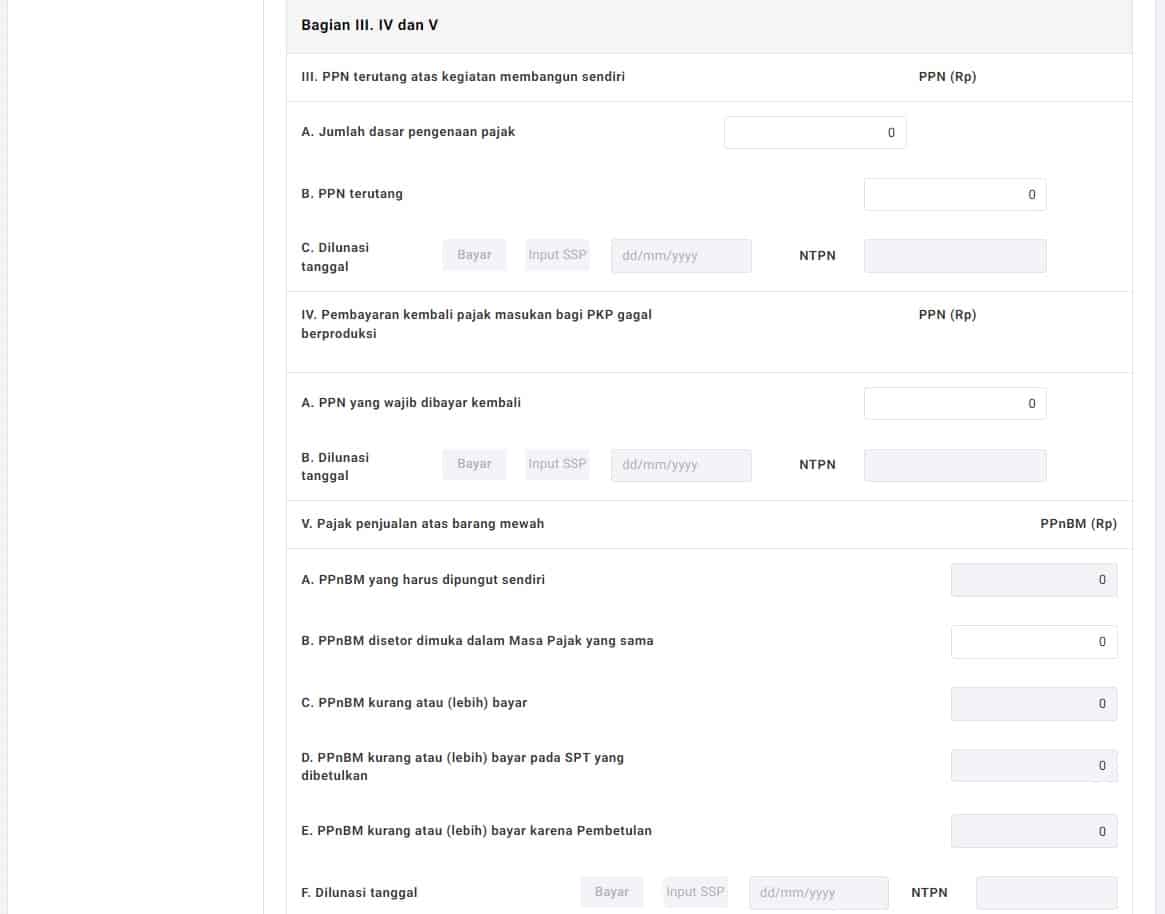Click the NTPN field in section III

954,256
